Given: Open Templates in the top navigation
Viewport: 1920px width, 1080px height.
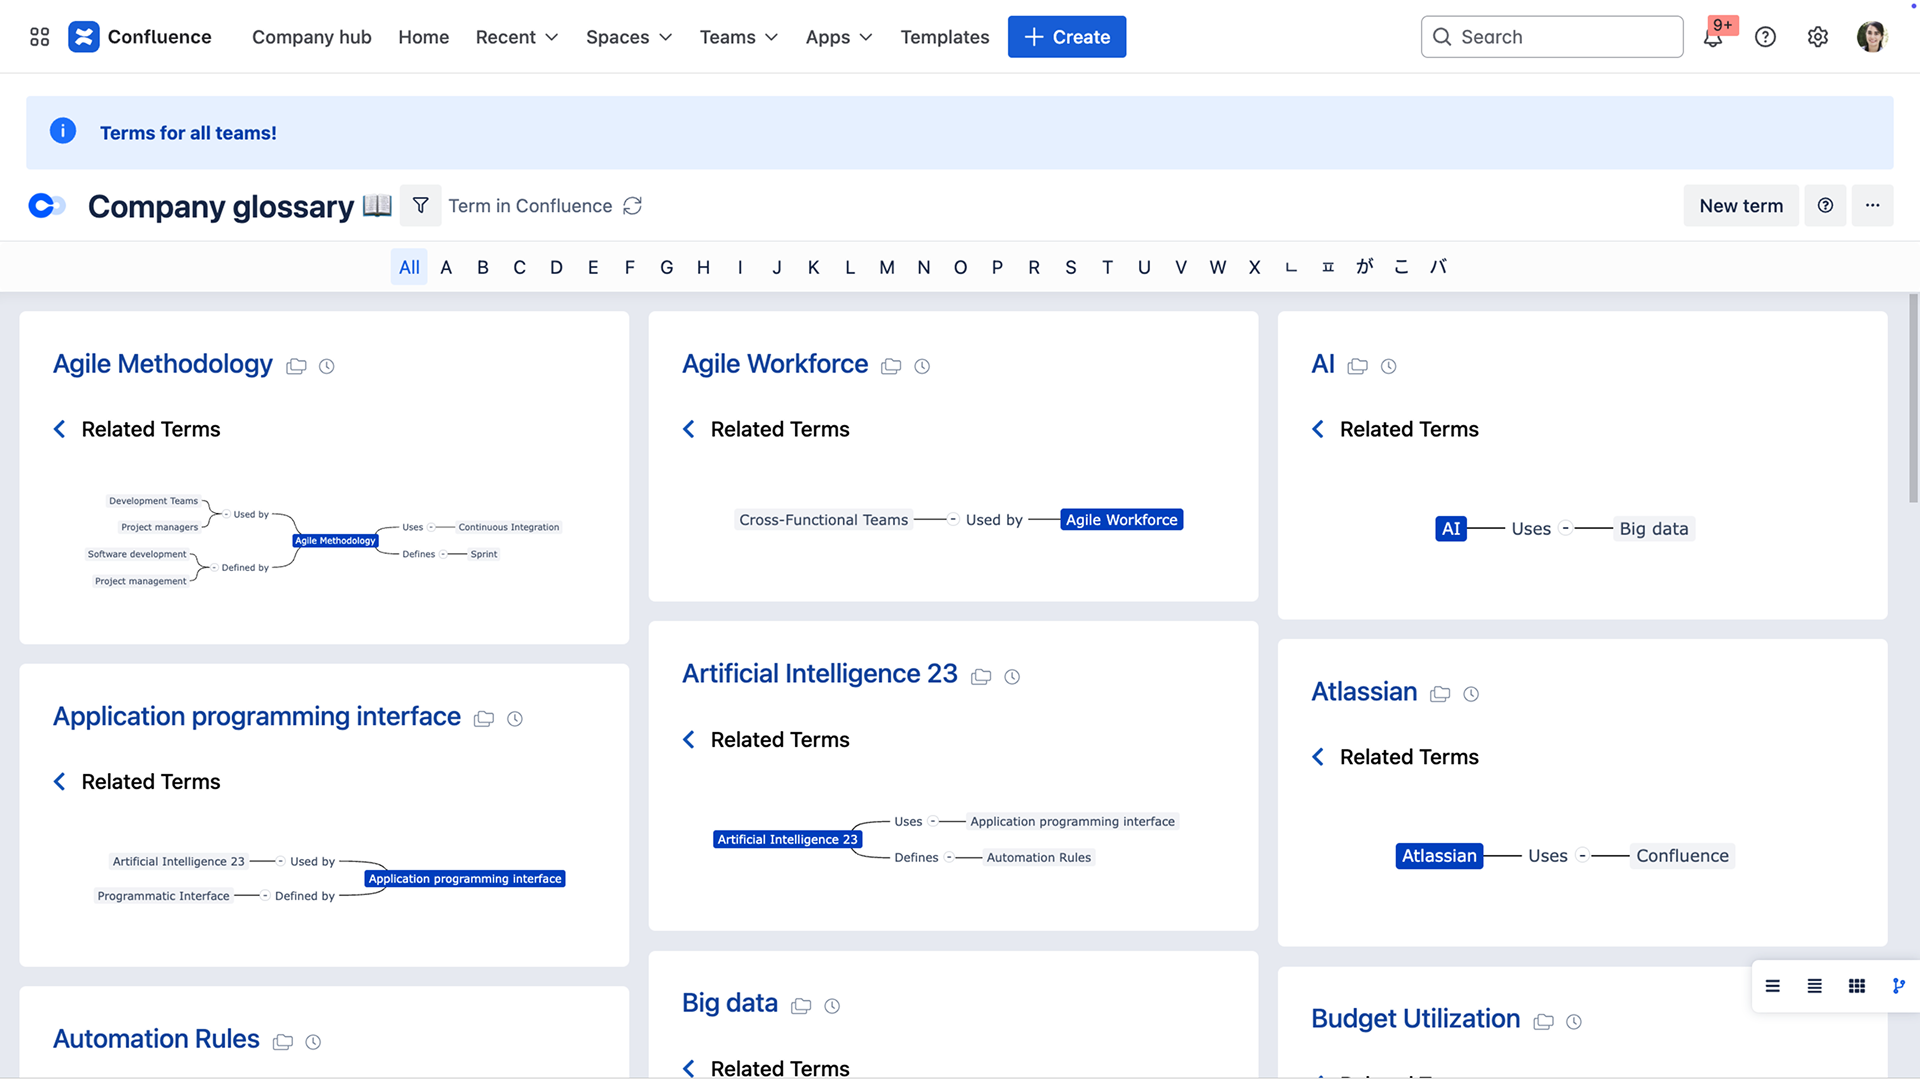Looking at the screenshot, I should coord(945,37).
